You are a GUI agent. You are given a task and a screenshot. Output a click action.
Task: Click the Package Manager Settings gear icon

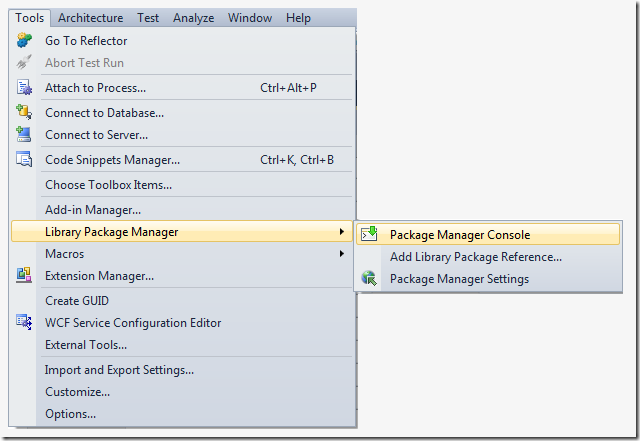click(369, 279)
